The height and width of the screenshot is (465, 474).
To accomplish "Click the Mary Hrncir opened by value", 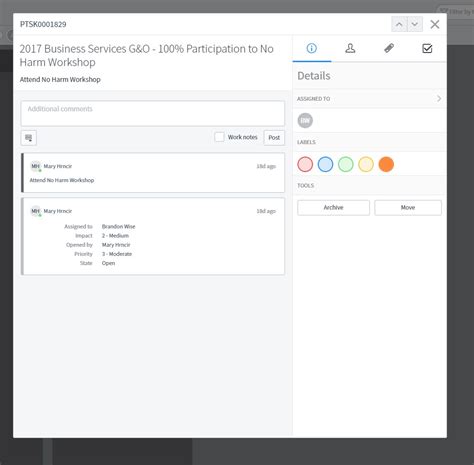I will click(x=116, y=245).
